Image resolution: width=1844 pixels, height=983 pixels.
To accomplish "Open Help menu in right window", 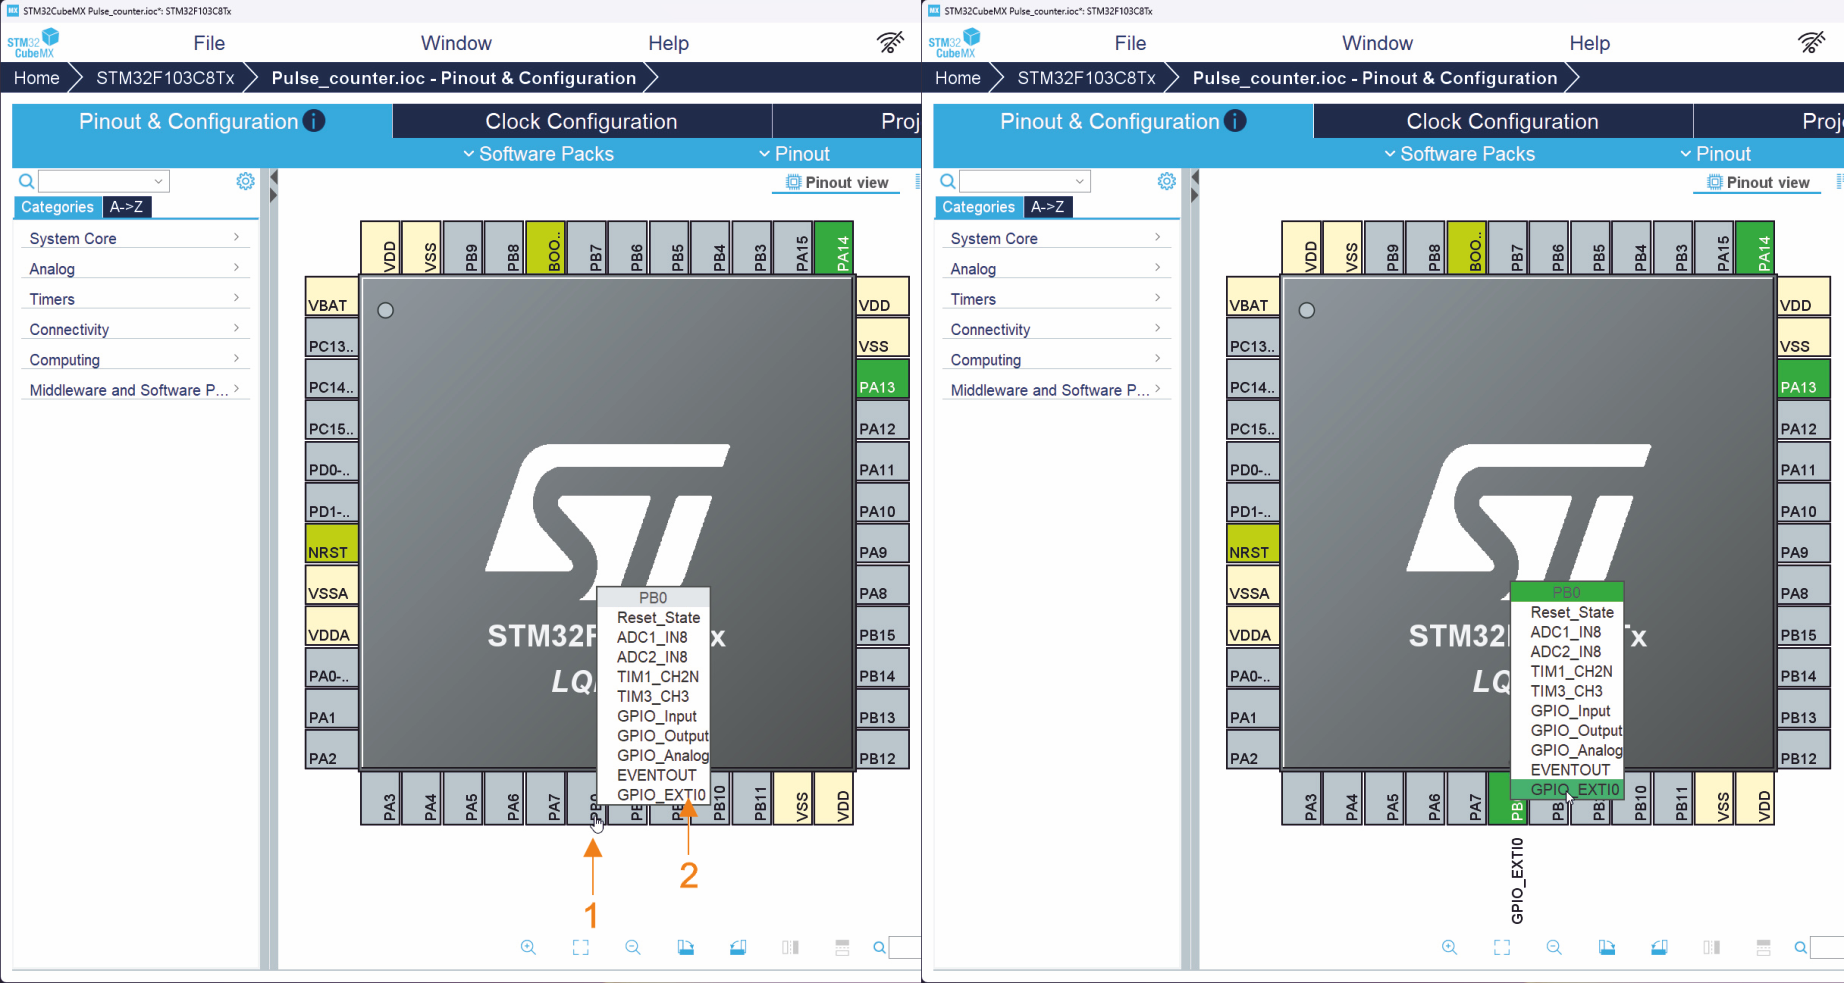I will (1589, 43).
